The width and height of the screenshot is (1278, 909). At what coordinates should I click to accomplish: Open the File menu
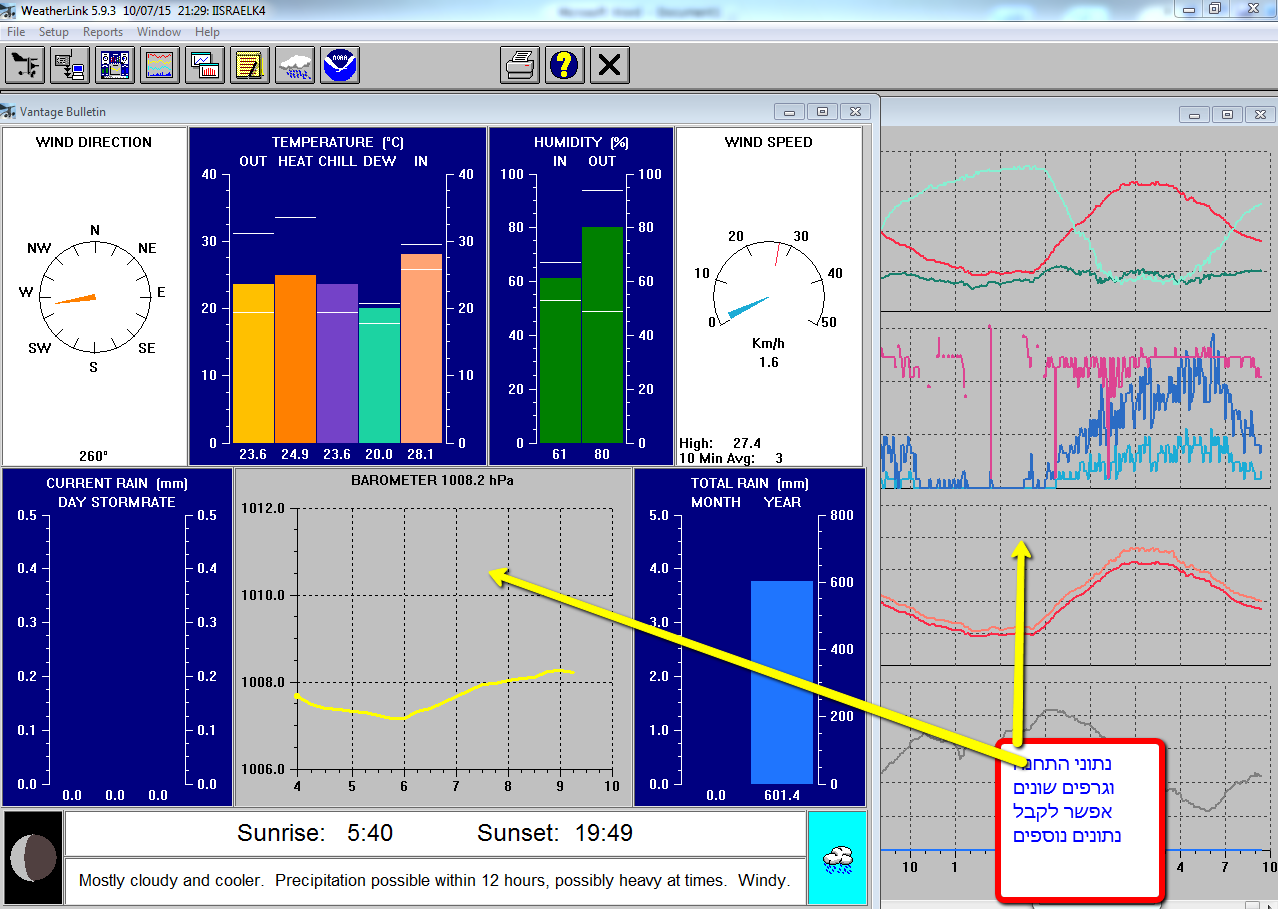click(x=16, y=32)
